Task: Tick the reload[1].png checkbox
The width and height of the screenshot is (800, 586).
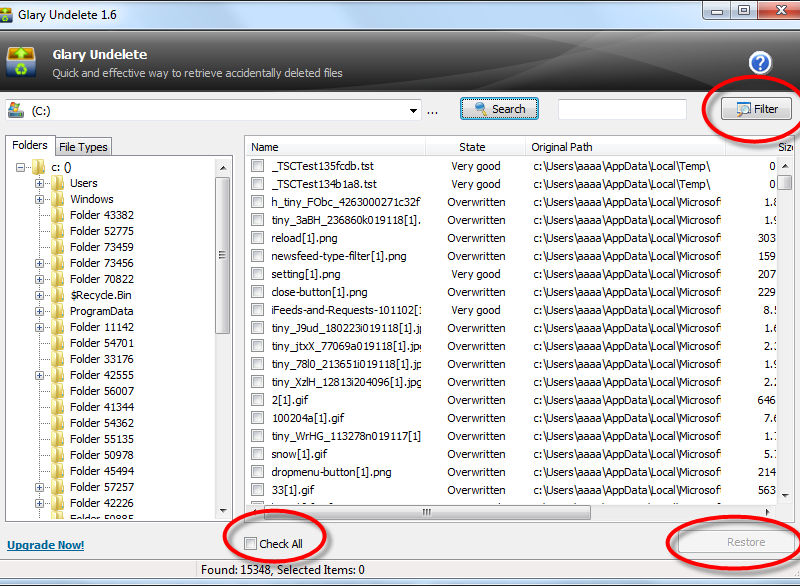Action: point(258,238)
